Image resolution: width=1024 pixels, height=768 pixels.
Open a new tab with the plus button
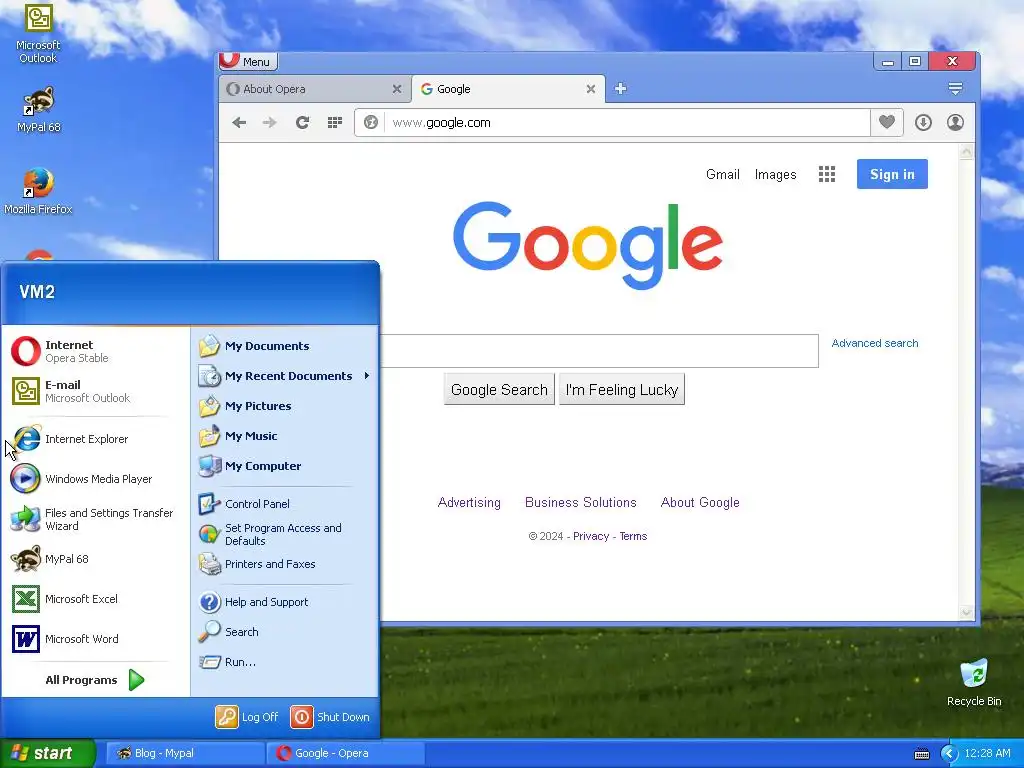tap(620, 88)
